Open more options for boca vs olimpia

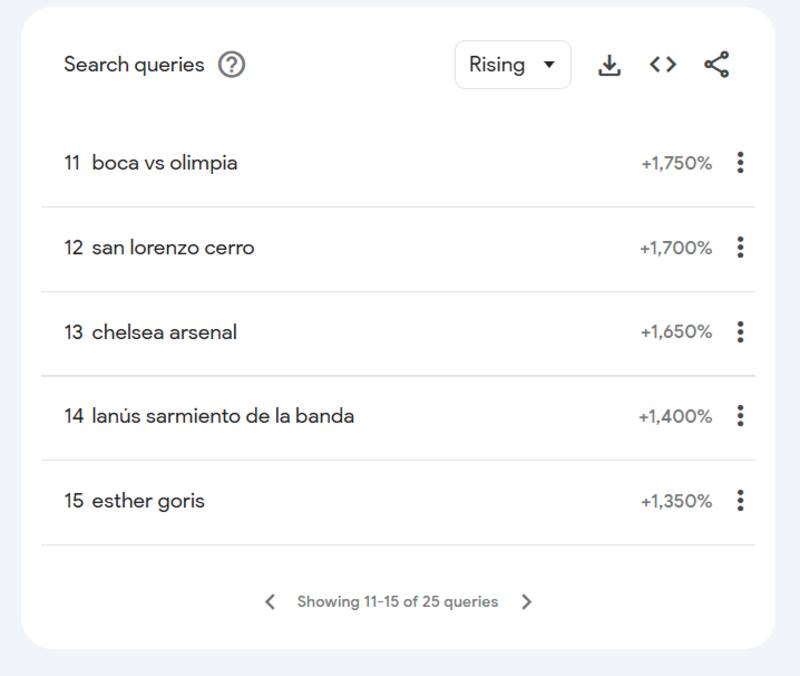point(740,163)
